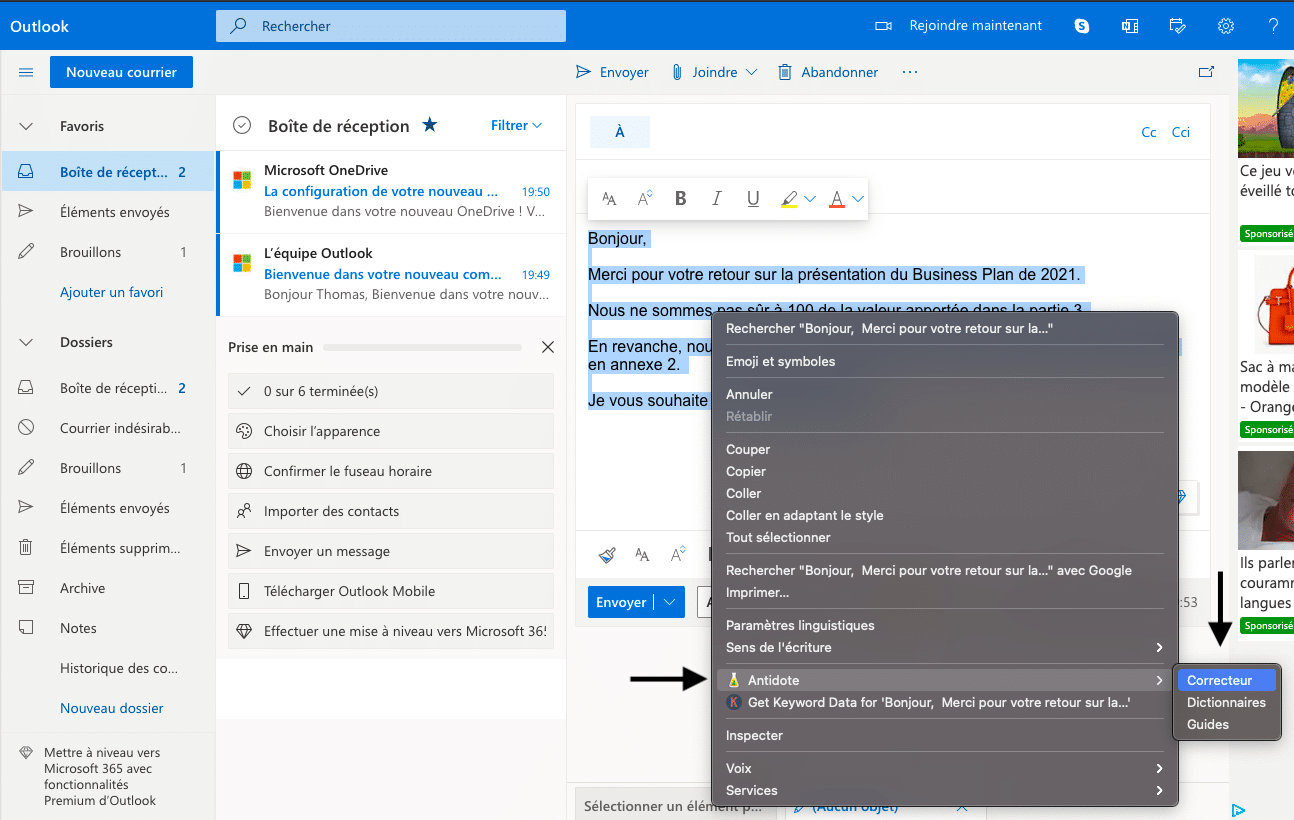Expand the Joindre dropdown chevron
Screen dimensions: 1294x820
[x=752, y=72]
